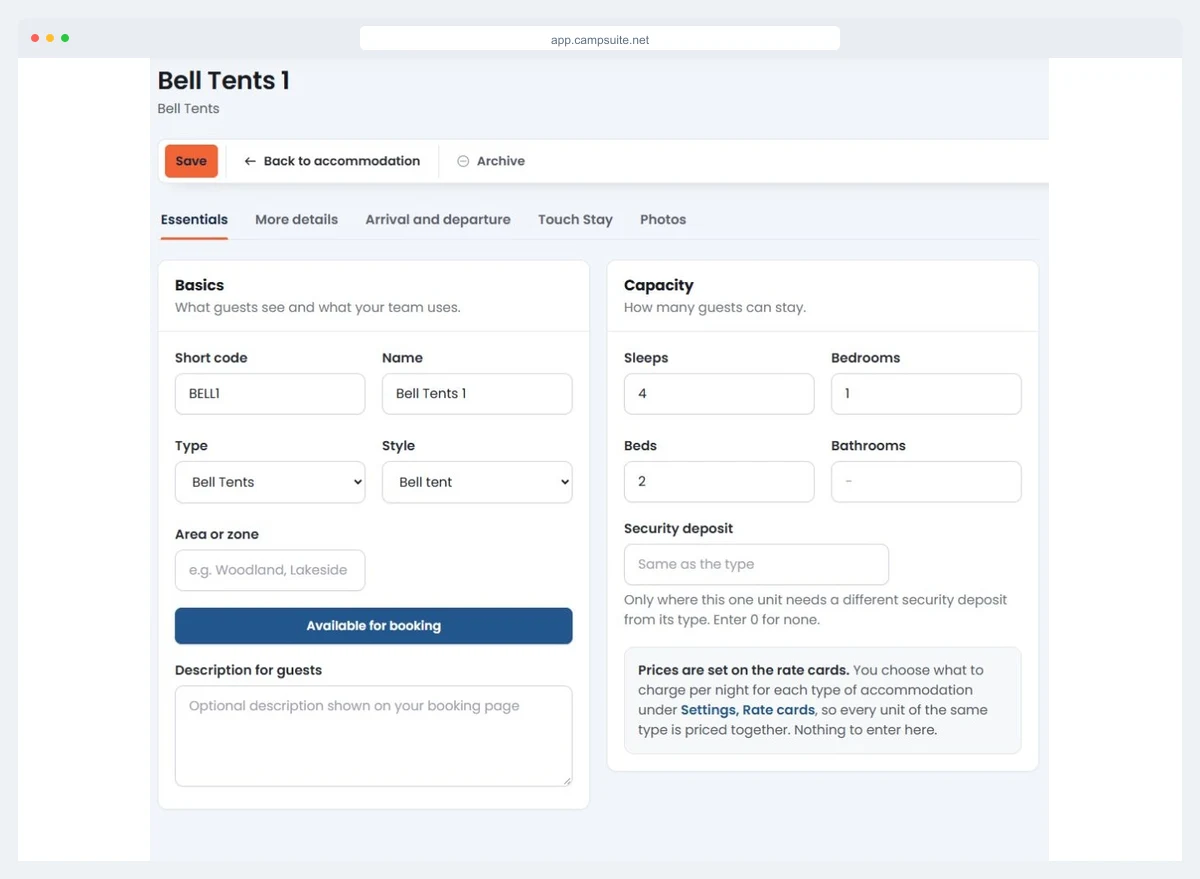Click the Archive circle-minus icon
This screenshot has height=879, width=1200.
point(463,161)
